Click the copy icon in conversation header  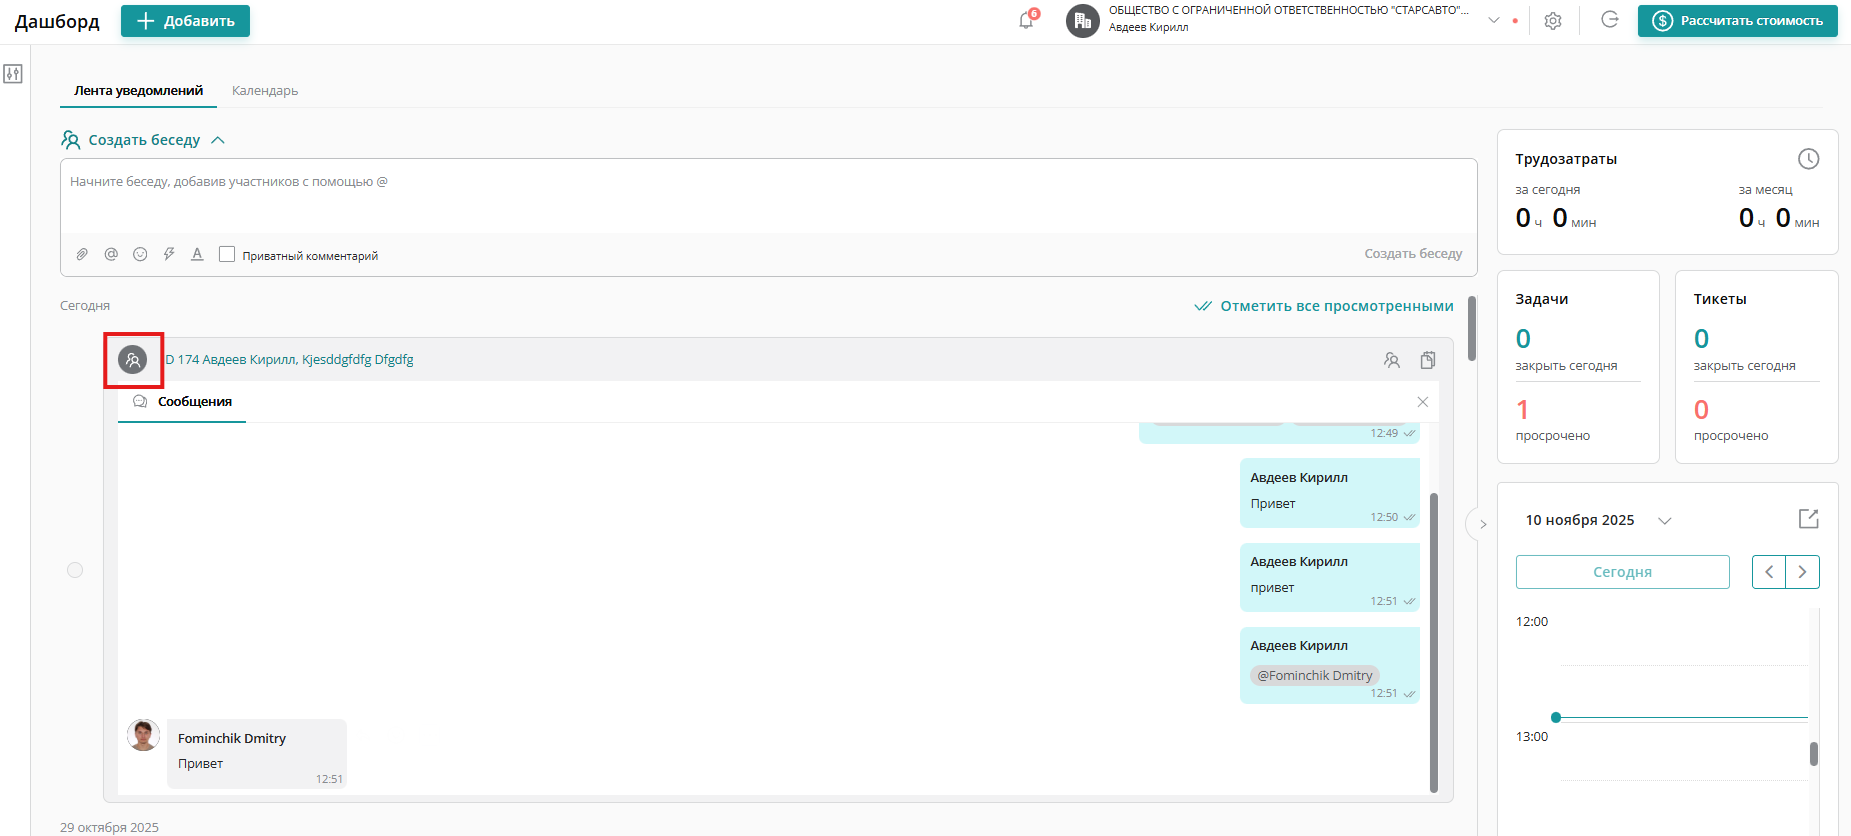pyautogui.click(x=1428, y=360)
